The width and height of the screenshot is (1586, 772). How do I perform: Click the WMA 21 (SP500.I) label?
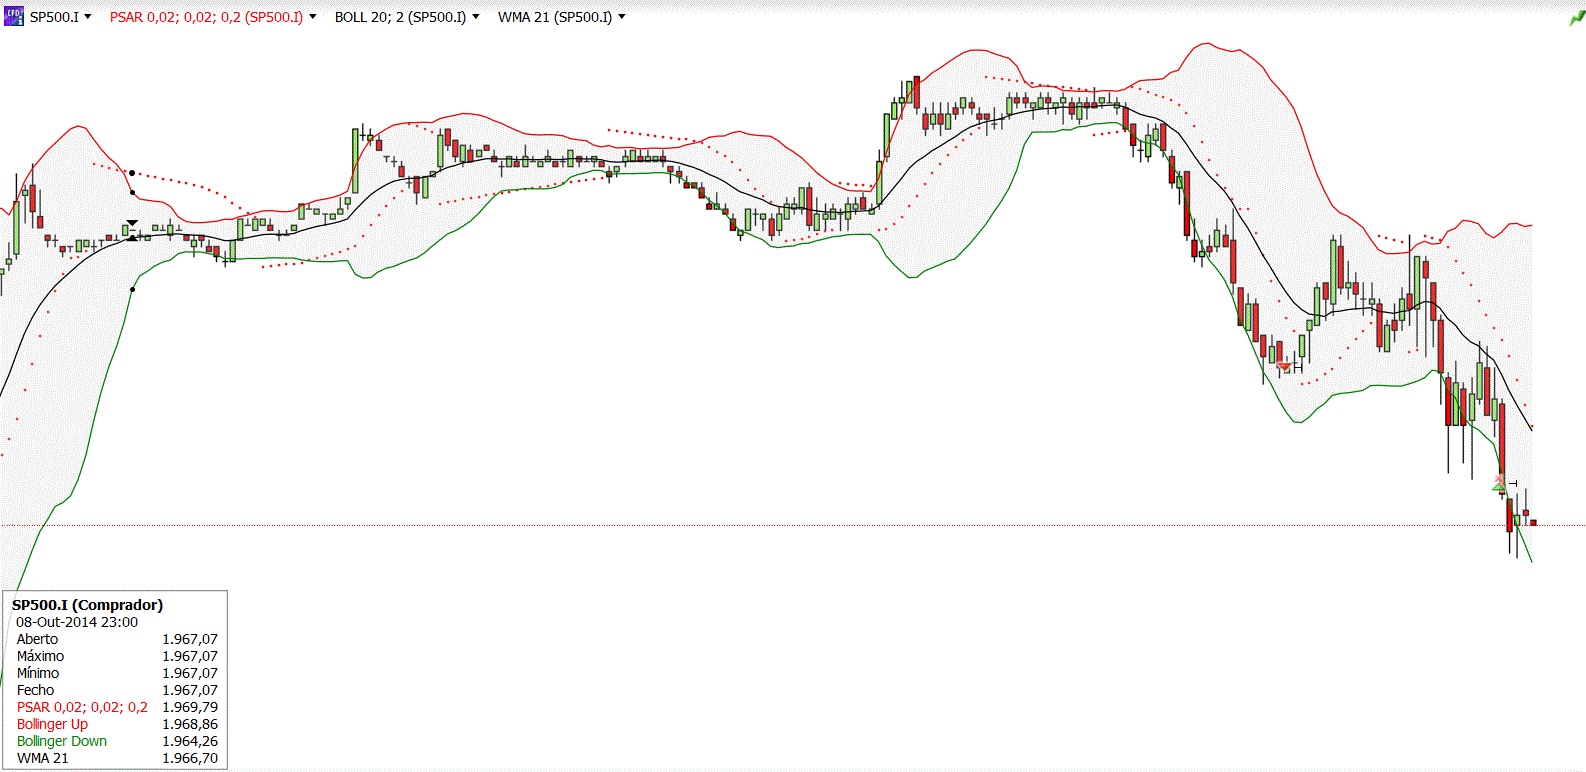coord(555,17)
